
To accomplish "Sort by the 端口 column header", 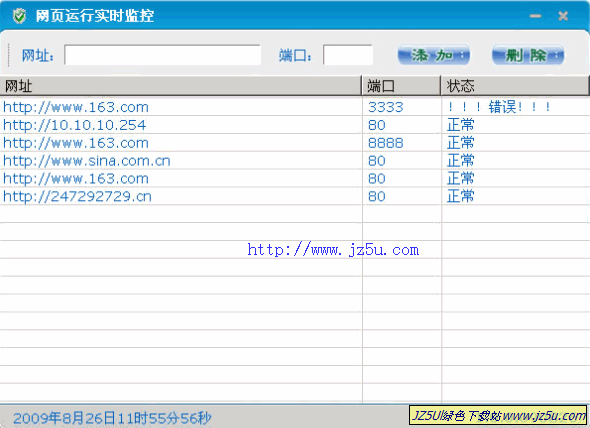I will 401,86.
